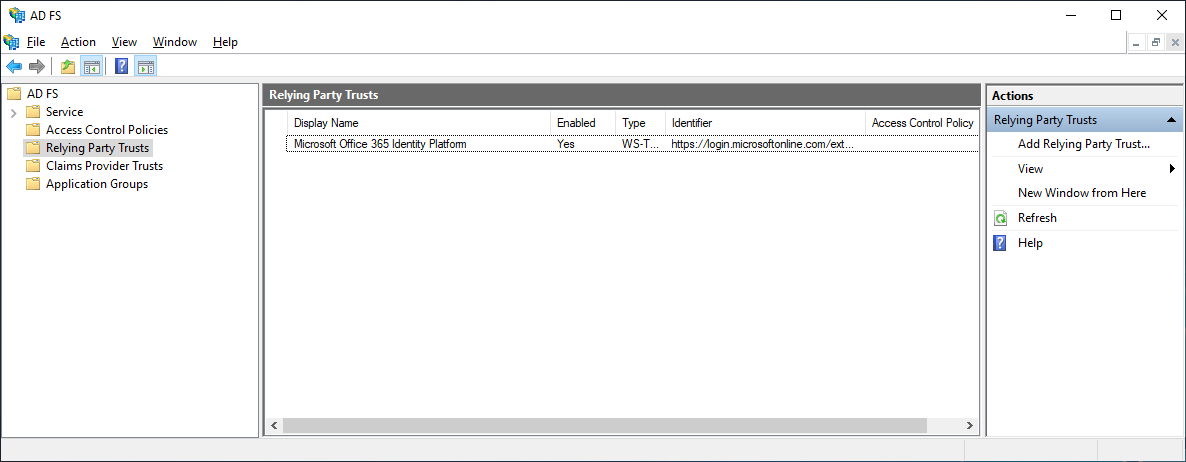The height and width of the screenshot is (462, 1186).
Task: Expand the Service tree node
Action: tap(13, 113)
